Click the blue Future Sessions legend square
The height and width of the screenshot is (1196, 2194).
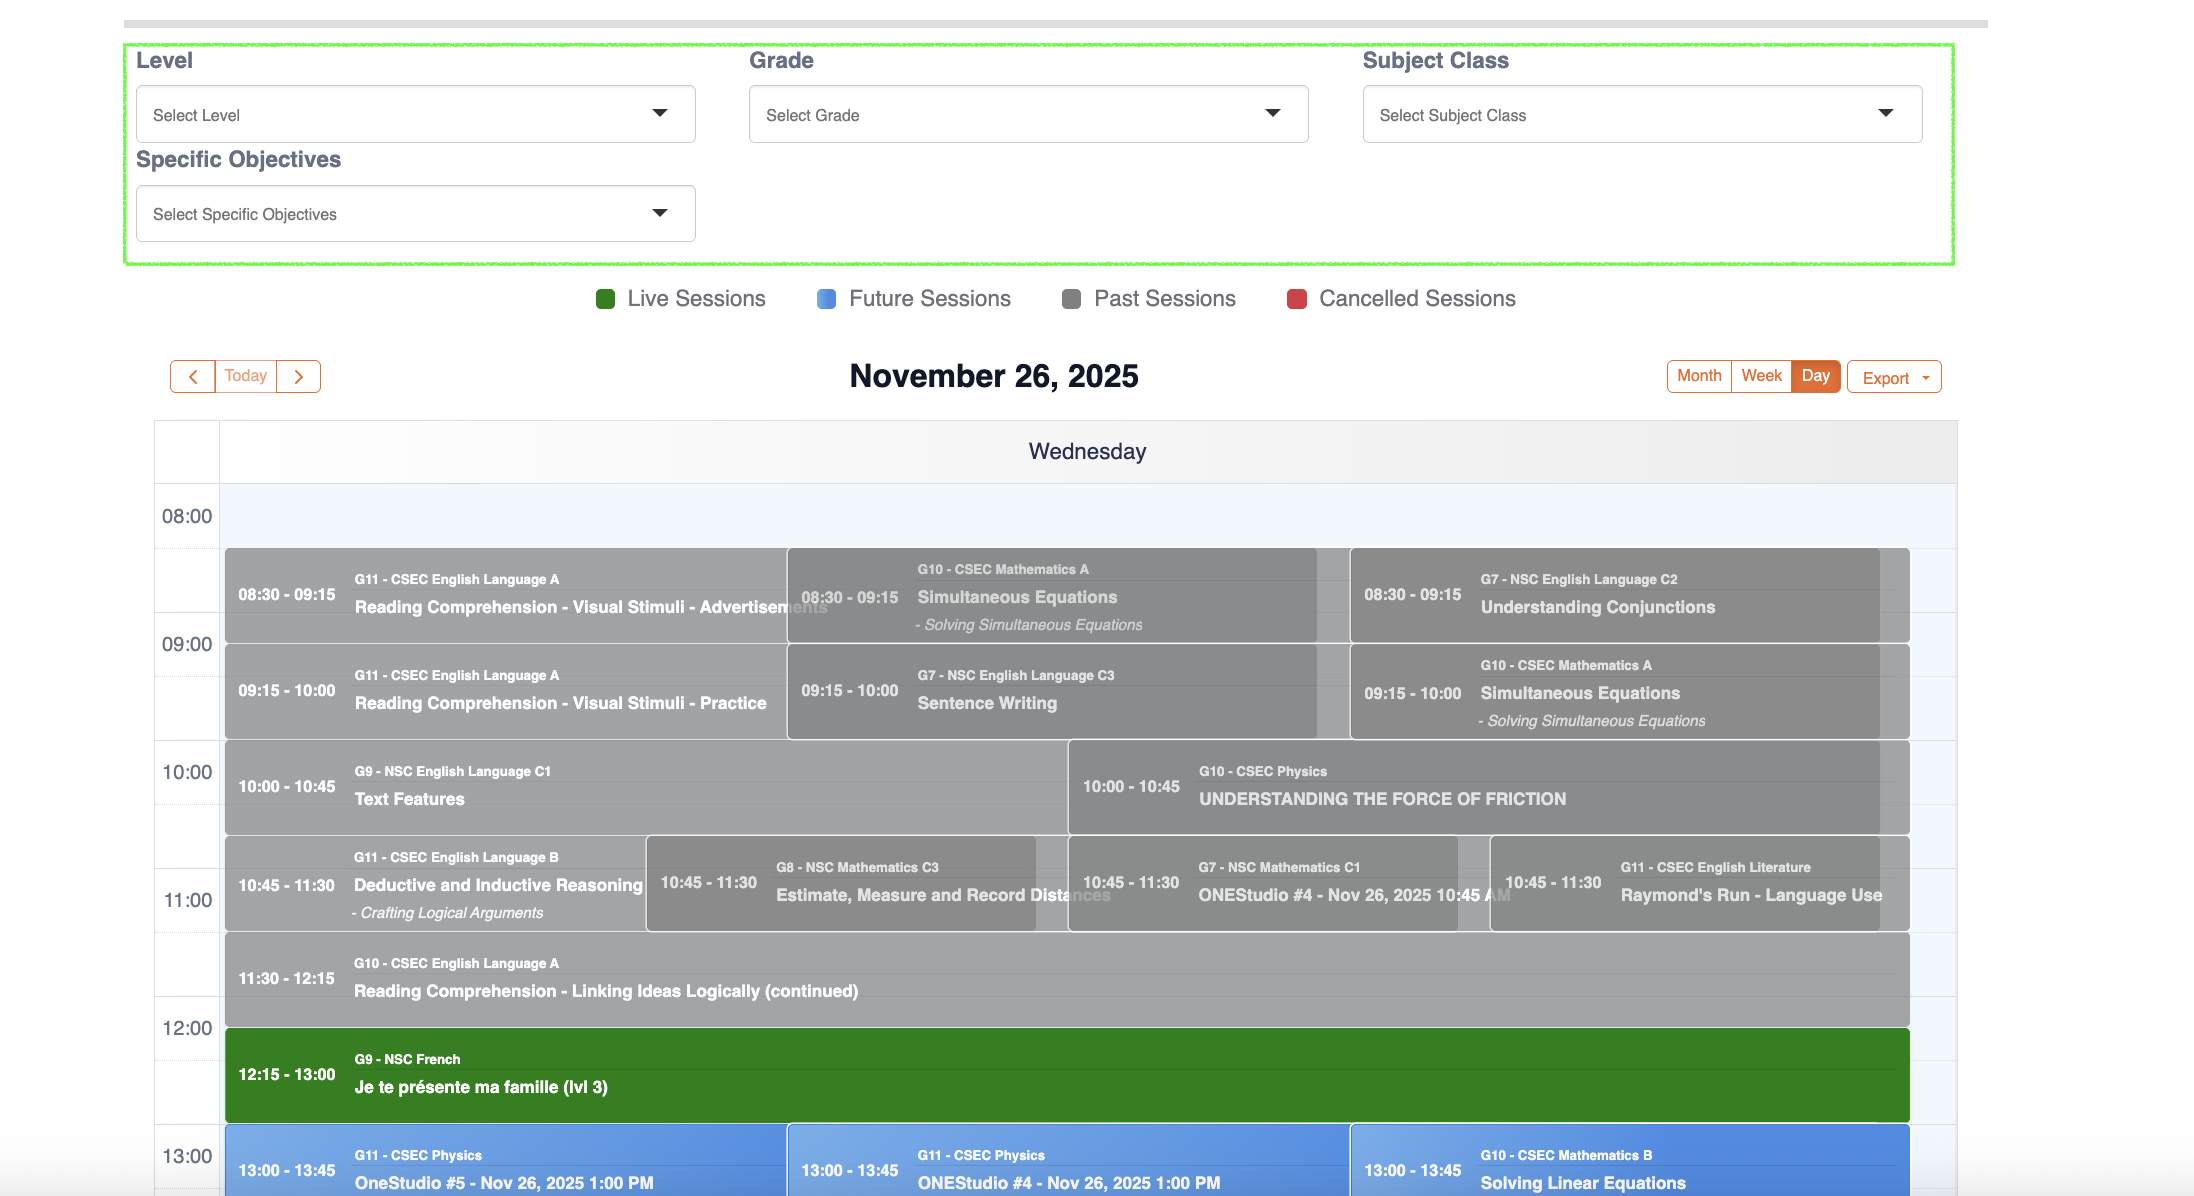826,299
